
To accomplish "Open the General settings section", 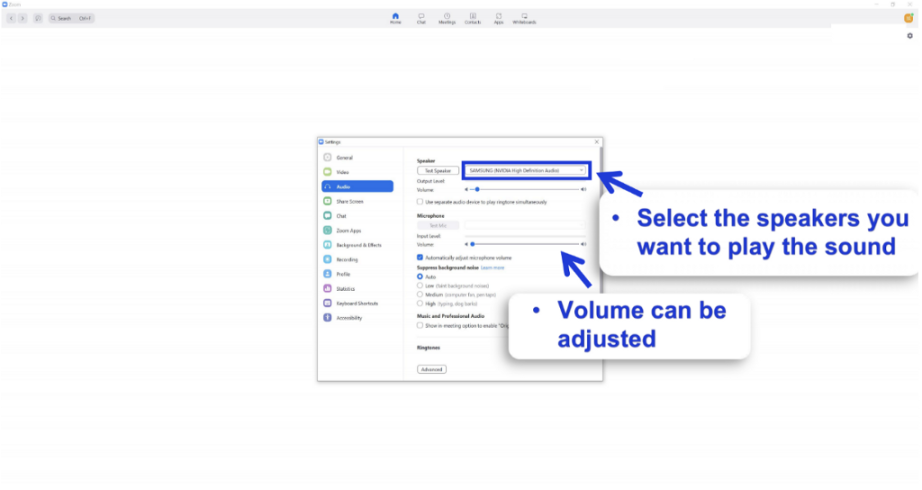I will [344, 158].
